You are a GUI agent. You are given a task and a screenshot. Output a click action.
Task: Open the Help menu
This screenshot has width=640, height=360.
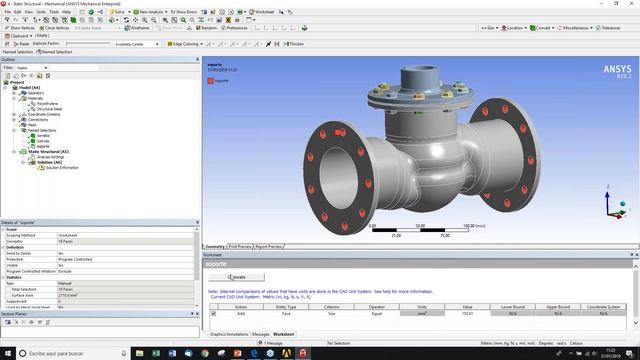[x=66, y=12]
